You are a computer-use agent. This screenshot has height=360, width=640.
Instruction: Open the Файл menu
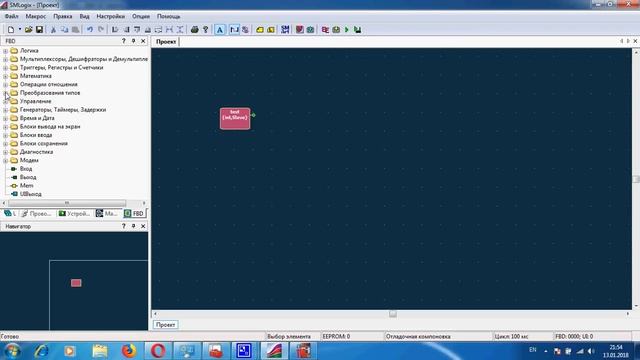tap(11, 16)
